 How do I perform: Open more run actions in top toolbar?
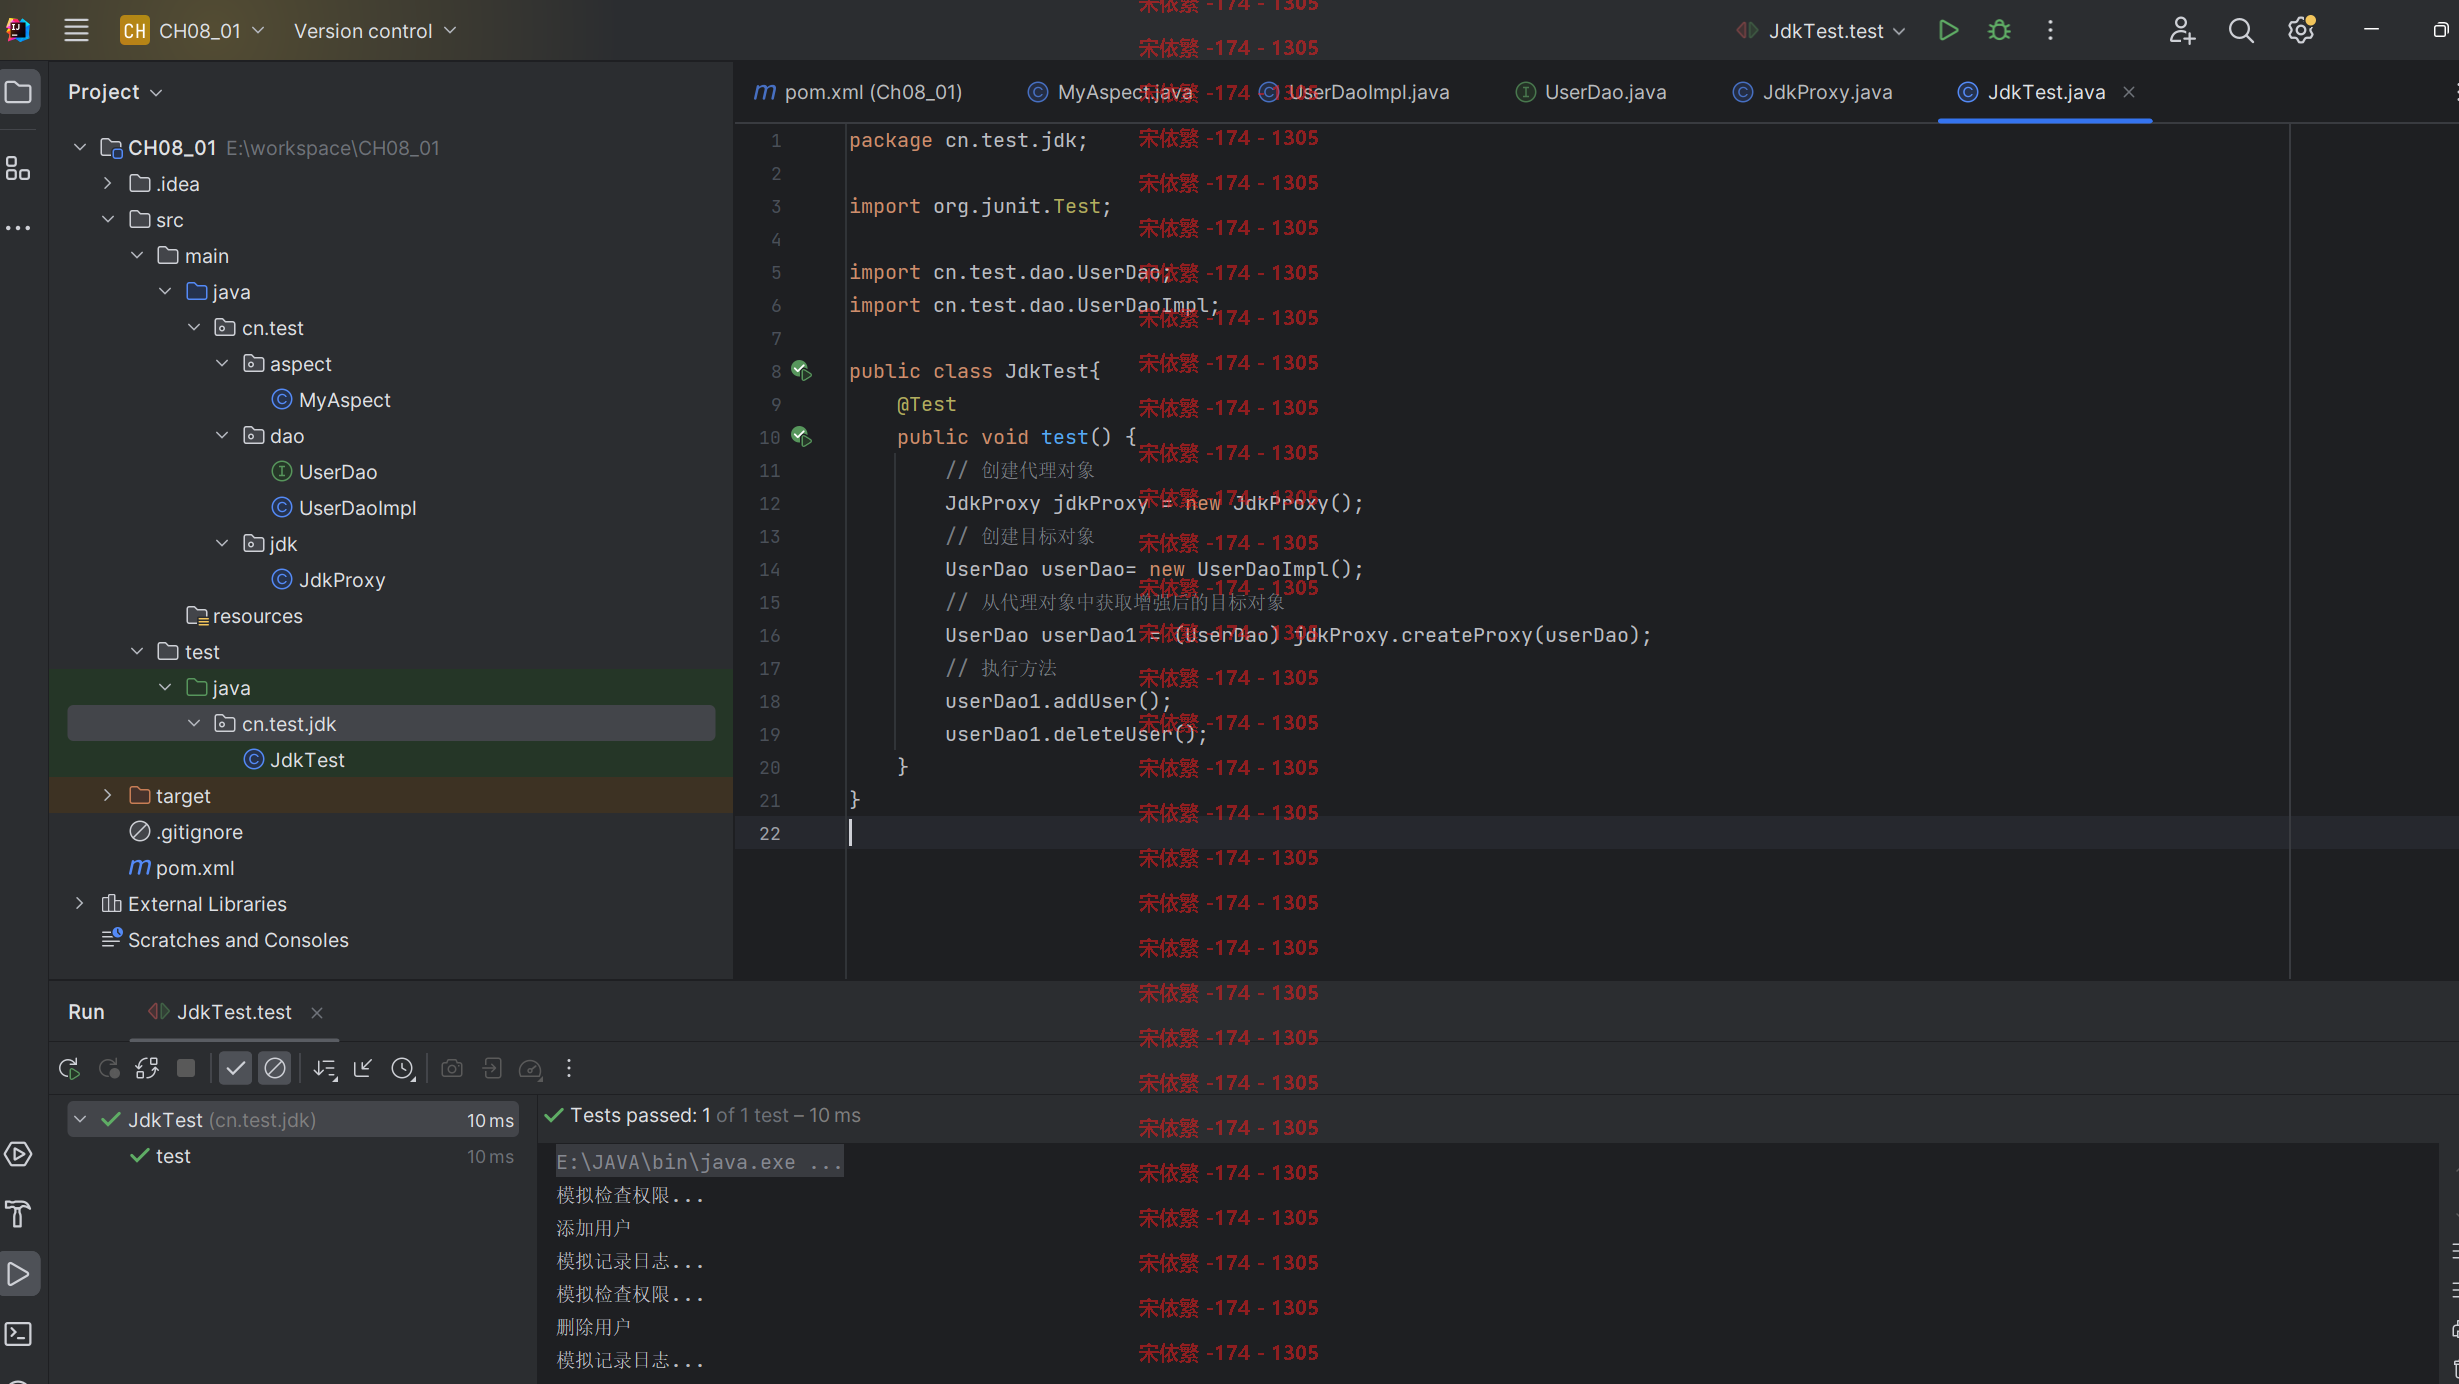[2050, 31]
